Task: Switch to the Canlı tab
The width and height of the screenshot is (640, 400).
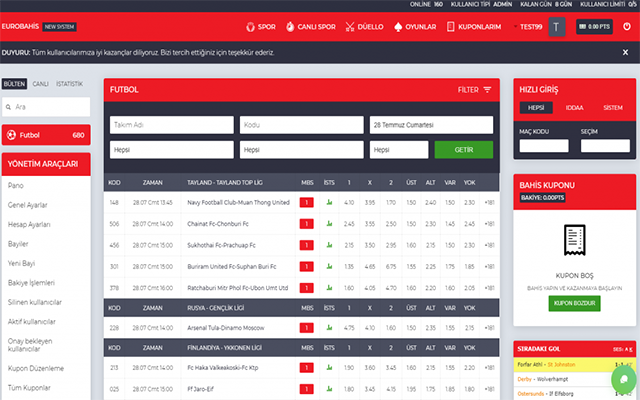Action: click(x=40, y=84)
